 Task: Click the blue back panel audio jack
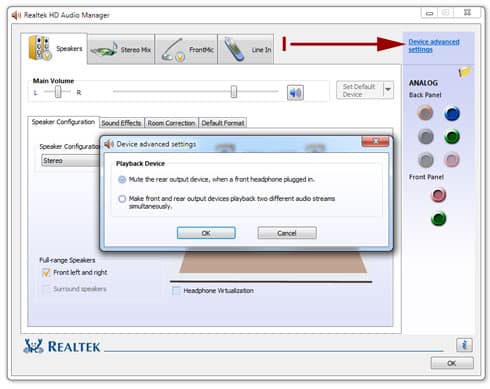452,114
